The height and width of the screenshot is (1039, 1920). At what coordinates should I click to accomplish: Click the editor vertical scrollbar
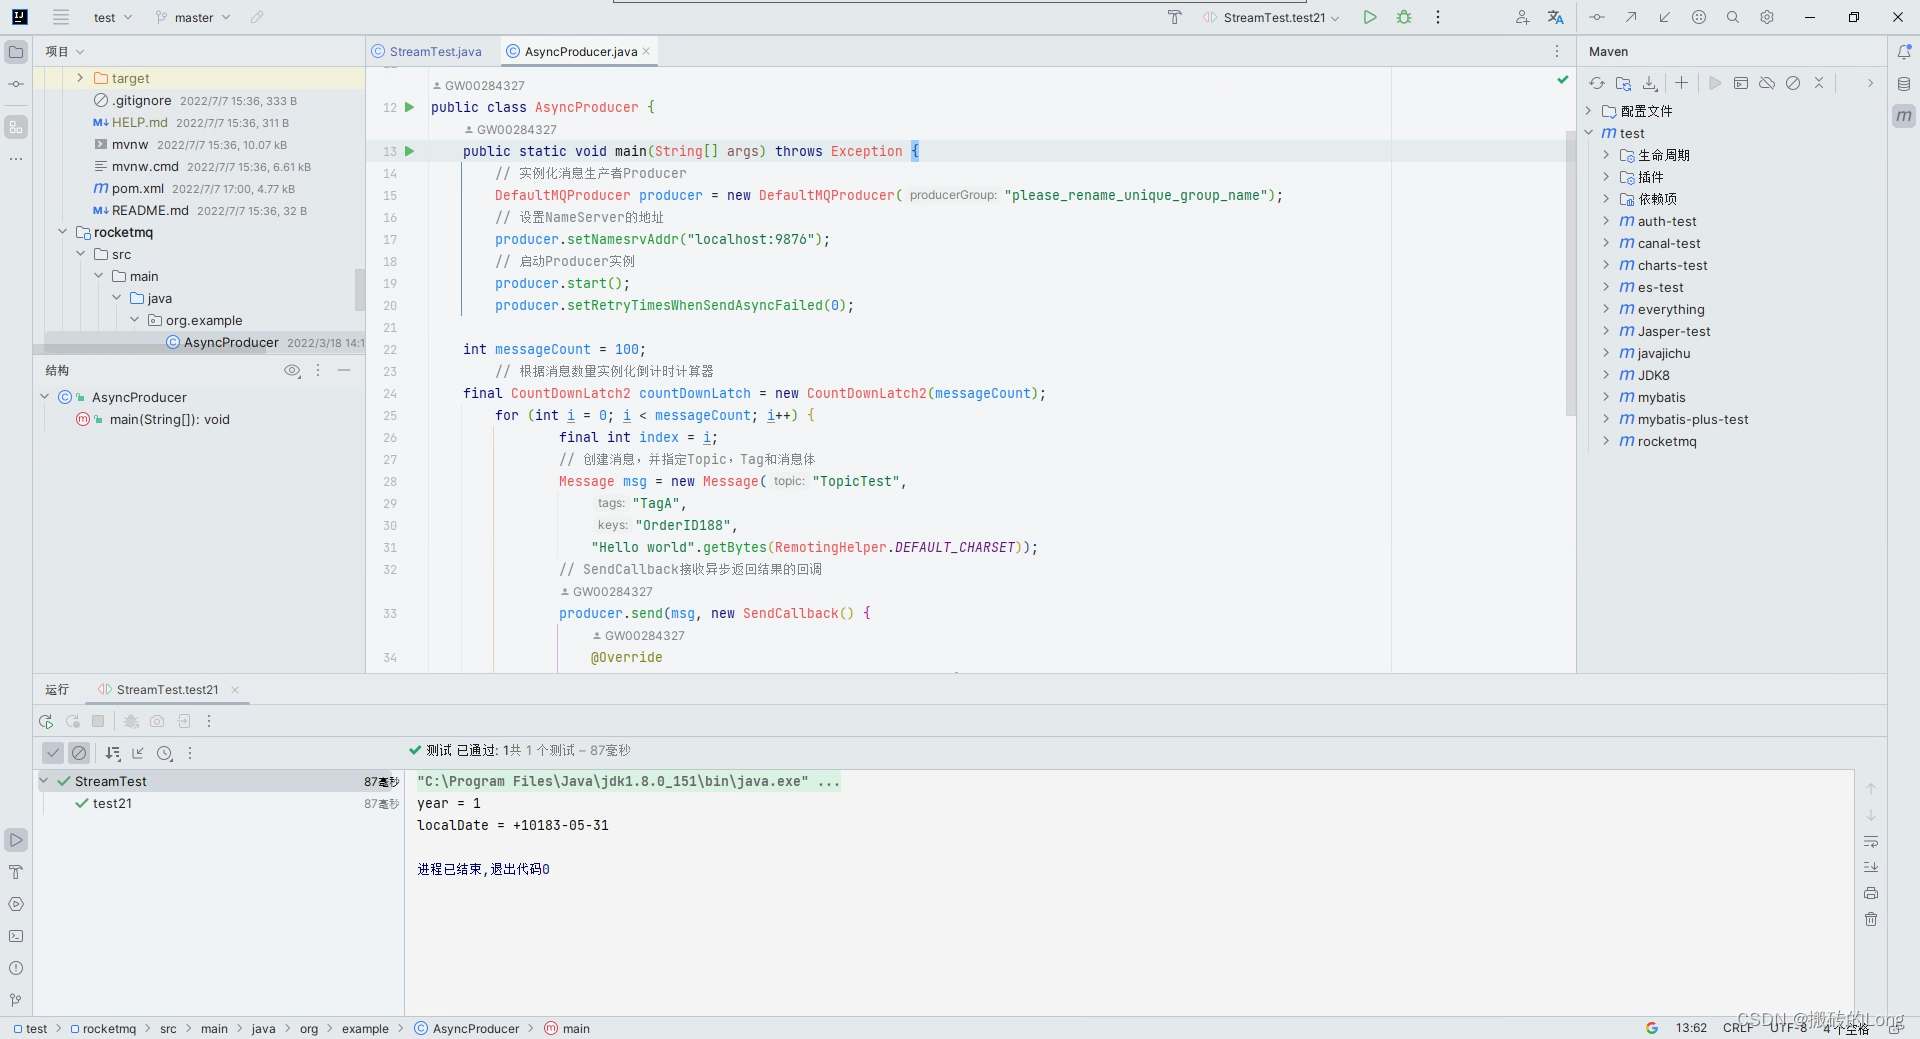(x=1570, y=274)
